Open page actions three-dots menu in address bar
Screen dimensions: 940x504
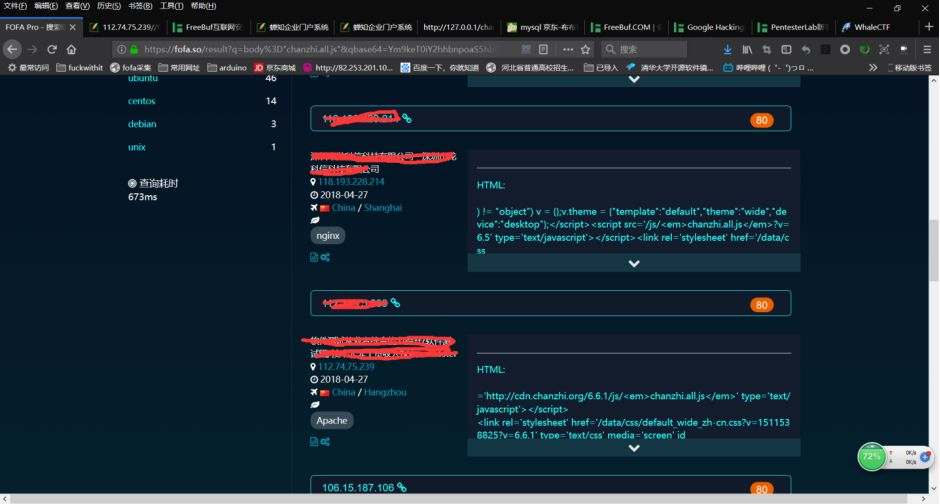pos(568,49)
